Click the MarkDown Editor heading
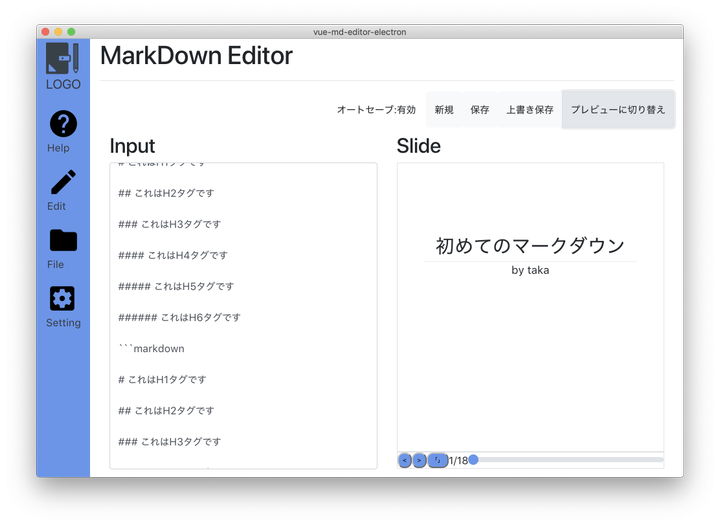The image size is (720, 525). [x=196, y=56]
